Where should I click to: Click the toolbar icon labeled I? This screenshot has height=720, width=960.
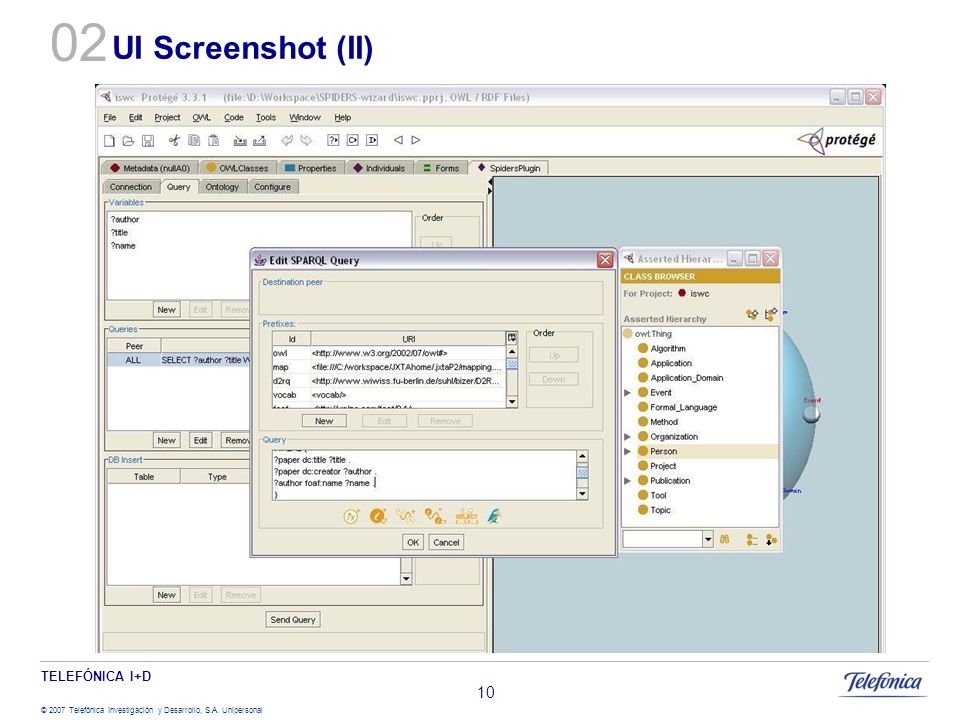372,140
